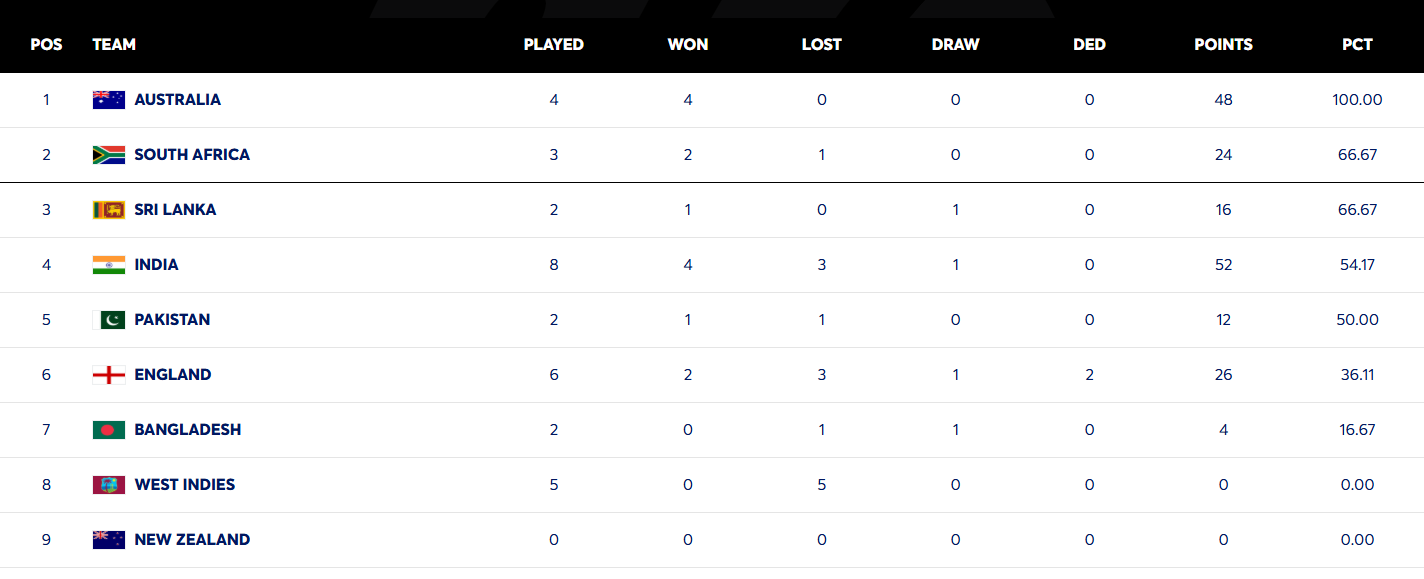Click the England flag icon
1424x579 pixels.
109,375
